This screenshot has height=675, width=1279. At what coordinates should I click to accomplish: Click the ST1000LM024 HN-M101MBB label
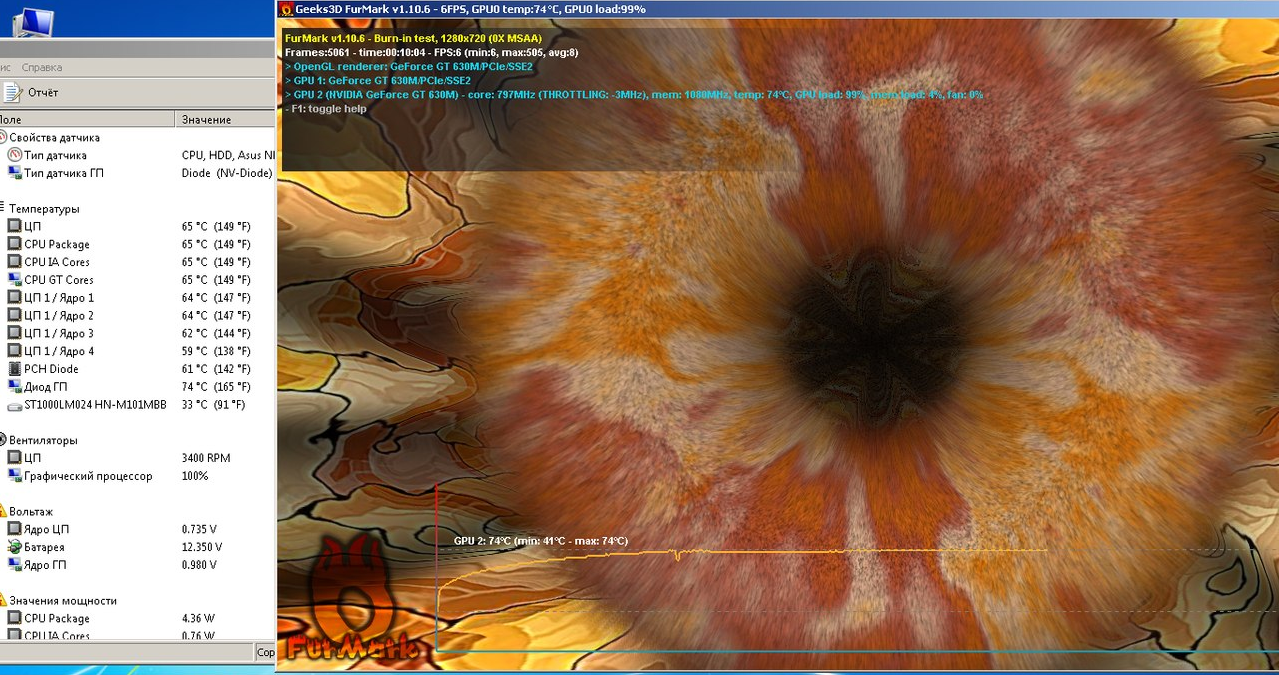pyautogui.click(x=95, y=405)
